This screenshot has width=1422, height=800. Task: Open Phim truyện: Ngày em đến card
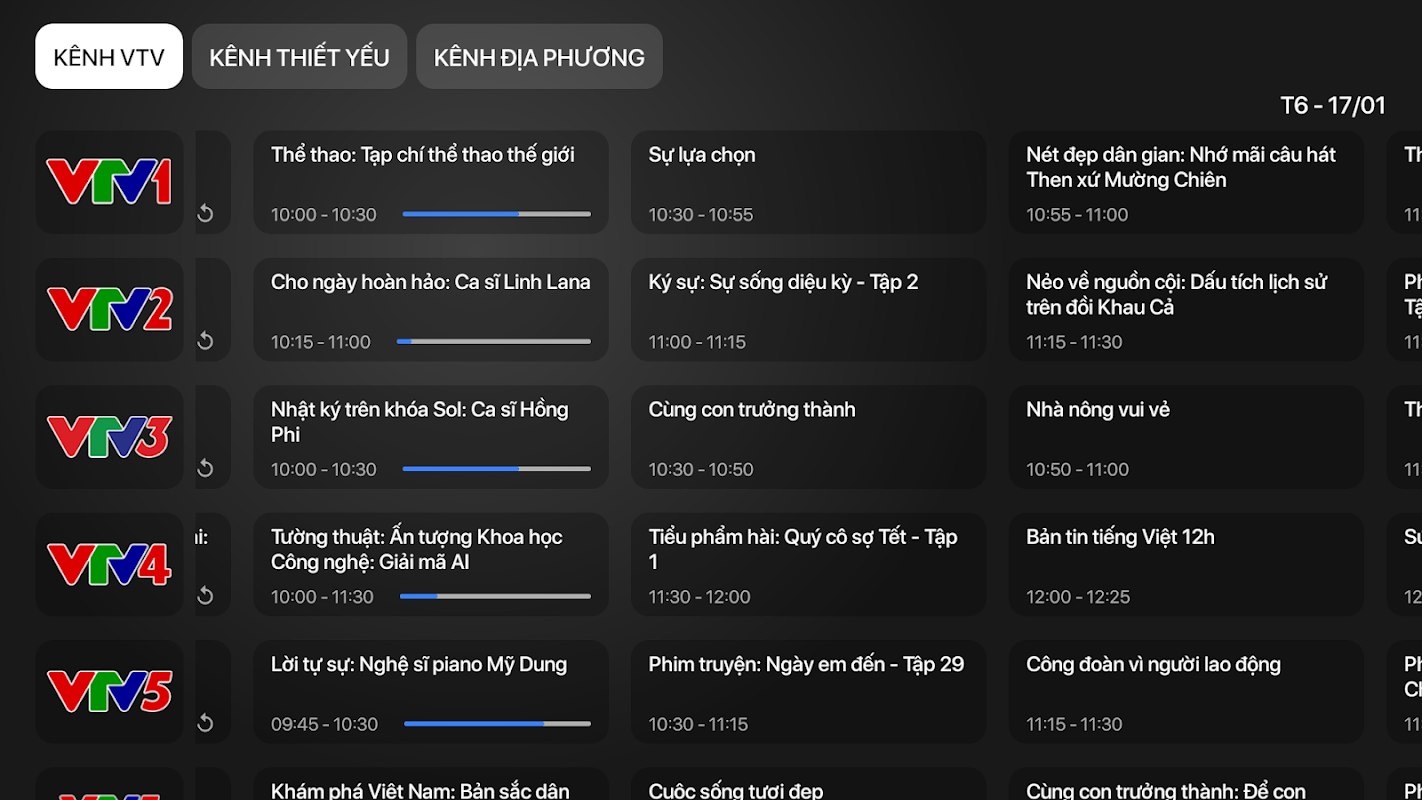click(808, 691)
